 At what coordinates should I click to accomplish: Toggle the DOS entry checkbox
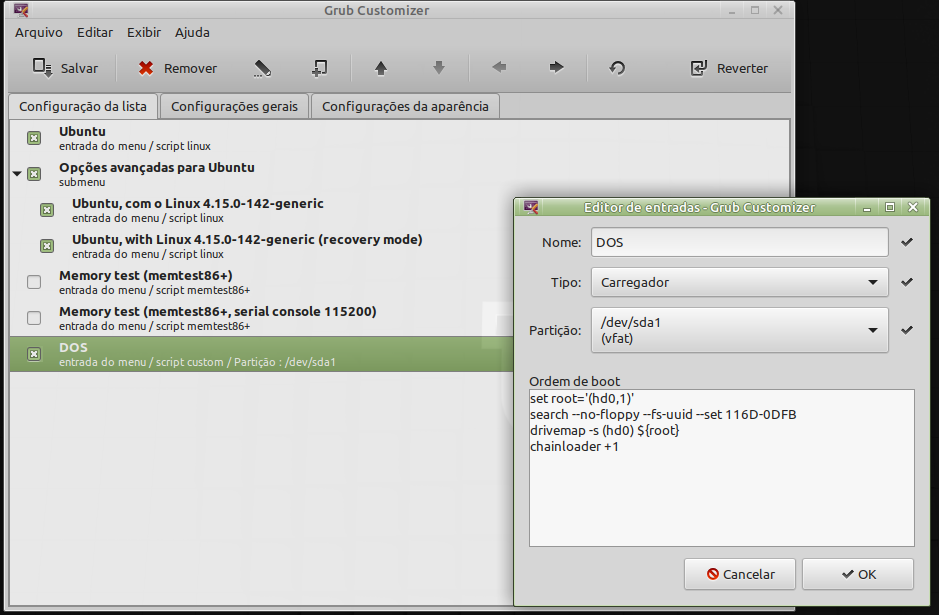pyautogui.click(x=34, y=354)
